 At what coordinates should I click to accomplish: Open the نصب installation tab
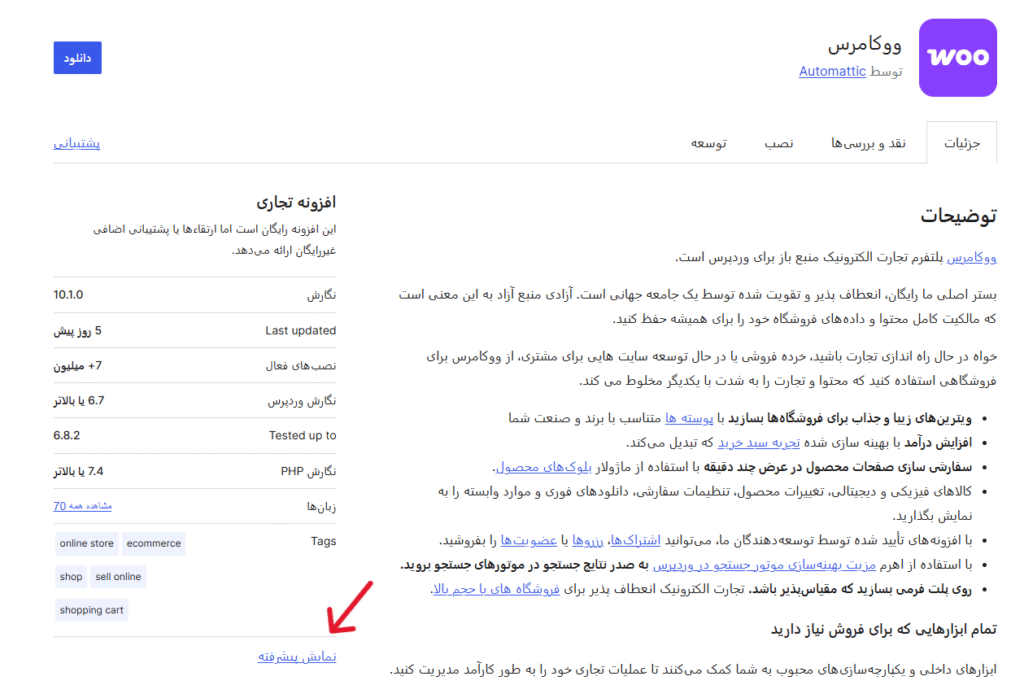(x=778, y=143)
